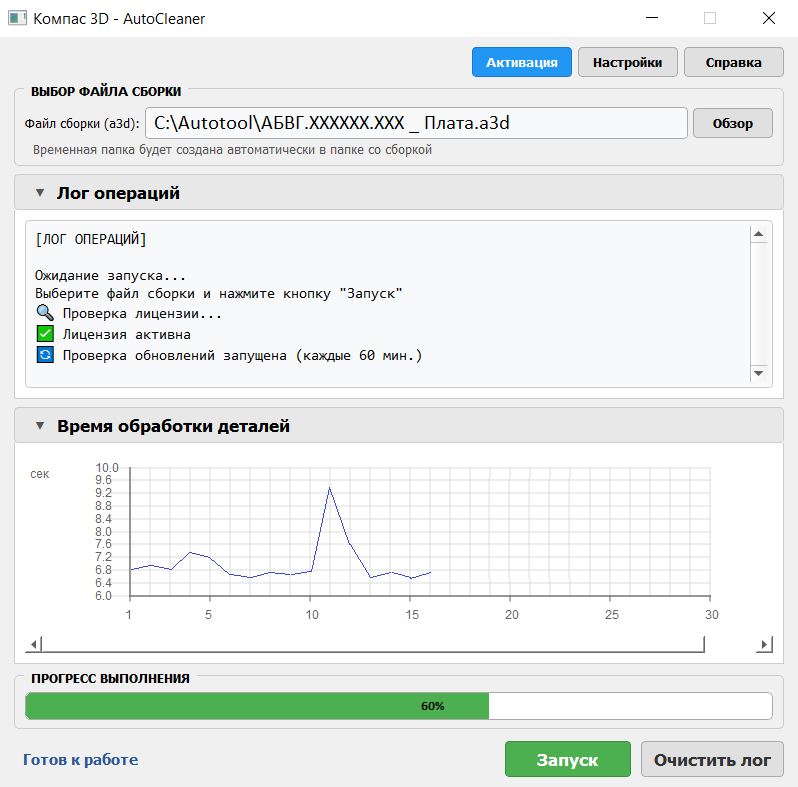Close the AutoCleaner window
Screen dimensions: 798x787
tap(769, 18)
